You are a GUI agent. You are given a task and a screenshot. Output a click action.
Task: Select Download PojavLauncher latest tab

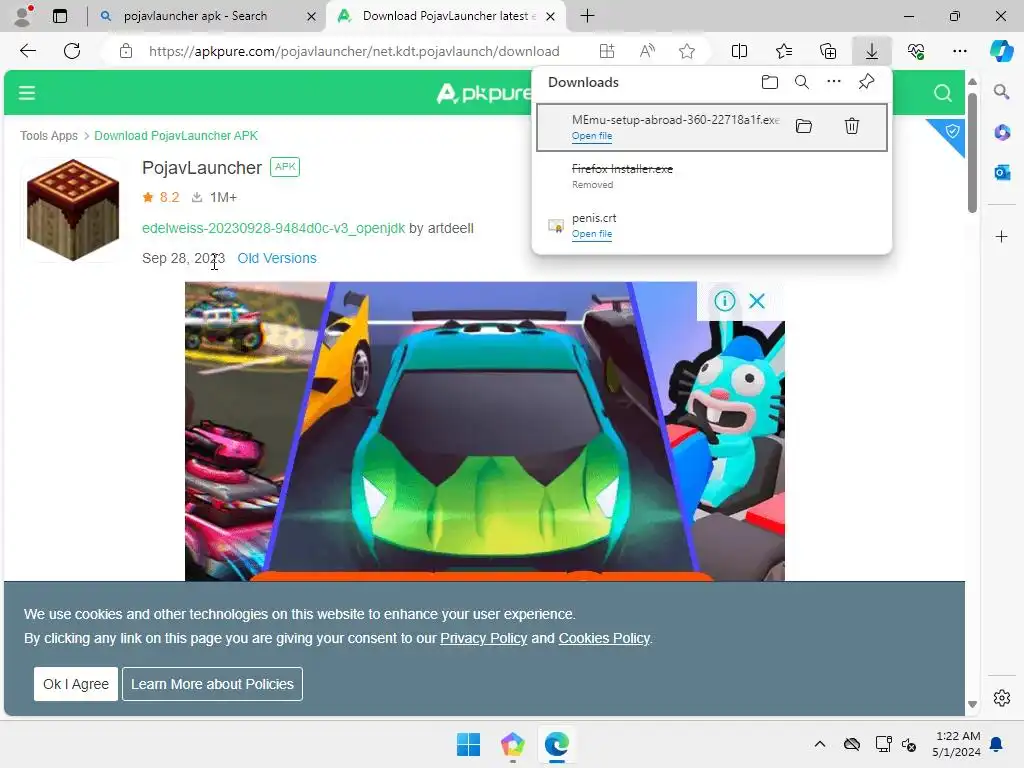tap(447, 16)
